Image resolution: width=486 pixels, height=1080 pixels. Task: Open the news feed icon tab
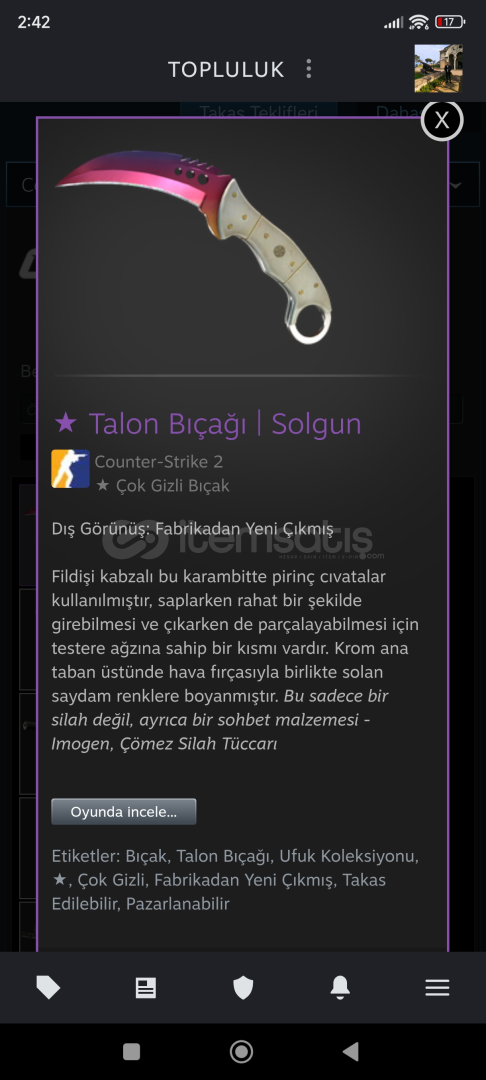pos(145,988)
